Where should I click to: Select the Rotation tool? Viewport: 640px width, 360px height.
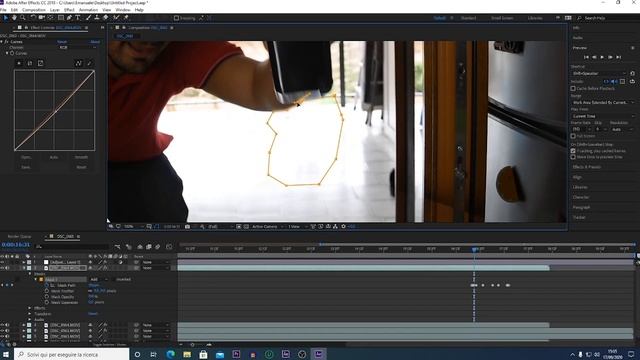[x=33, y=18]
